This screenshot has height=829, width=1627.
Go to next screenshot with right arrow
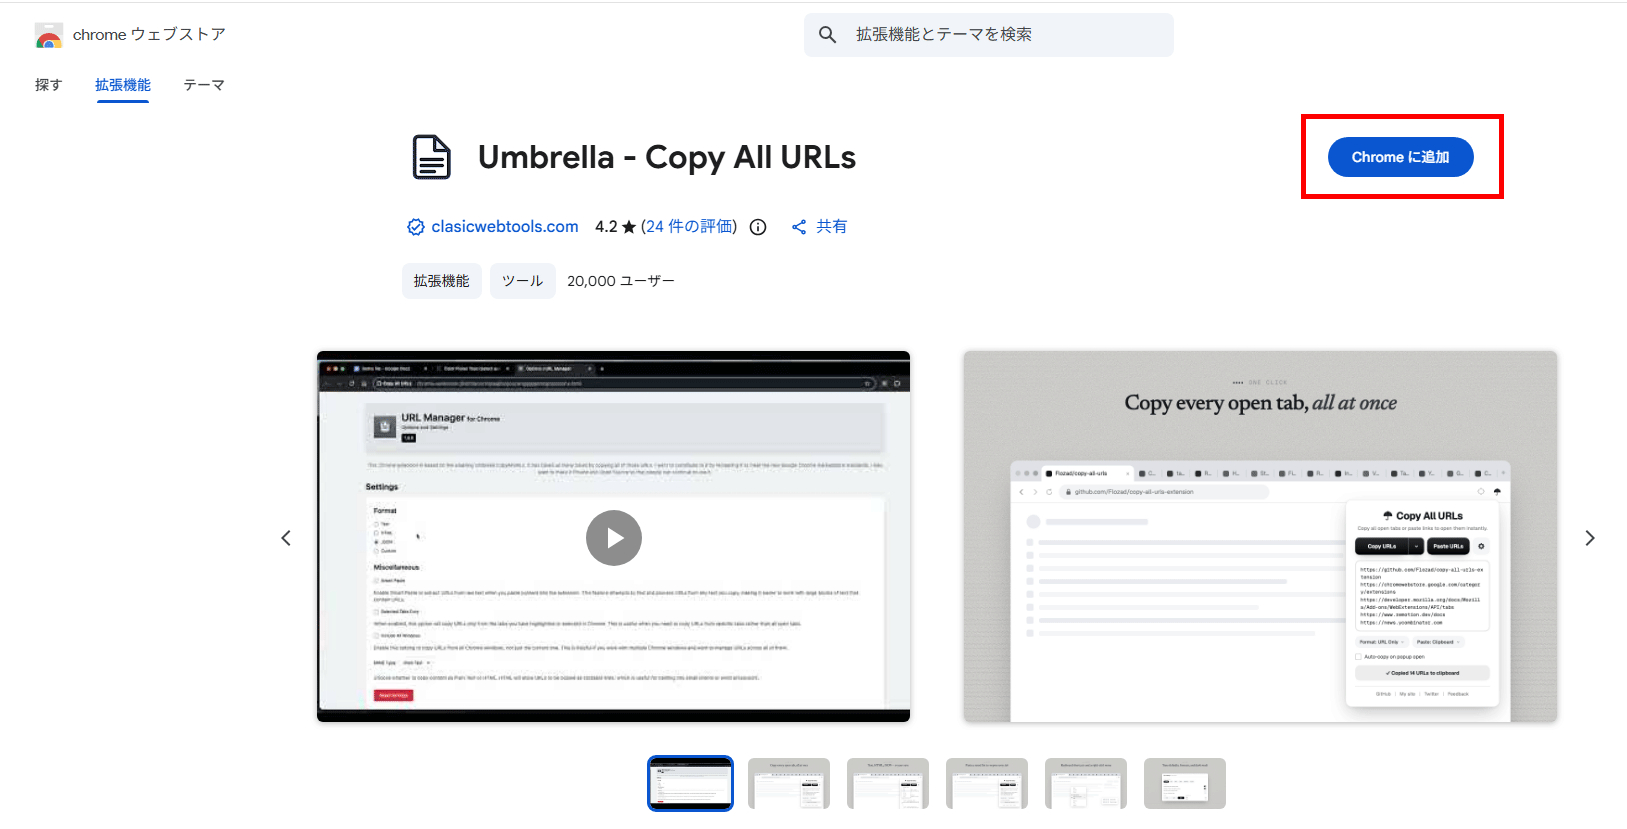1590,538
